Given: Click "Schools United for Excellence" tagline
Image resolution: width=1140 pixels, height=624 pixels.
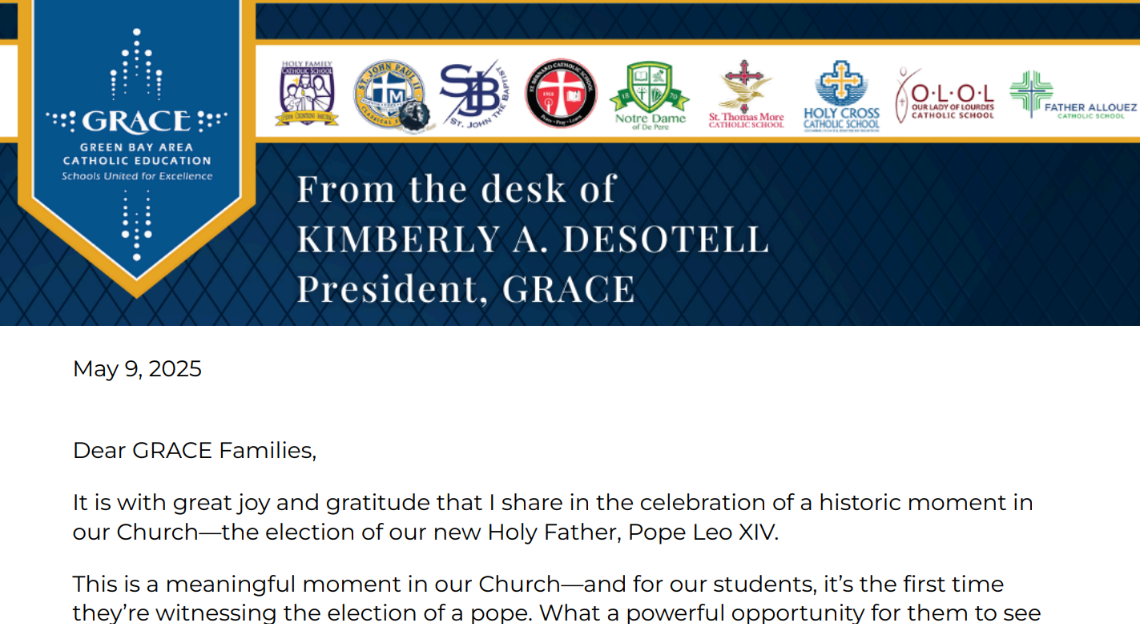Looking at the screenshot, I should point(137,177).
